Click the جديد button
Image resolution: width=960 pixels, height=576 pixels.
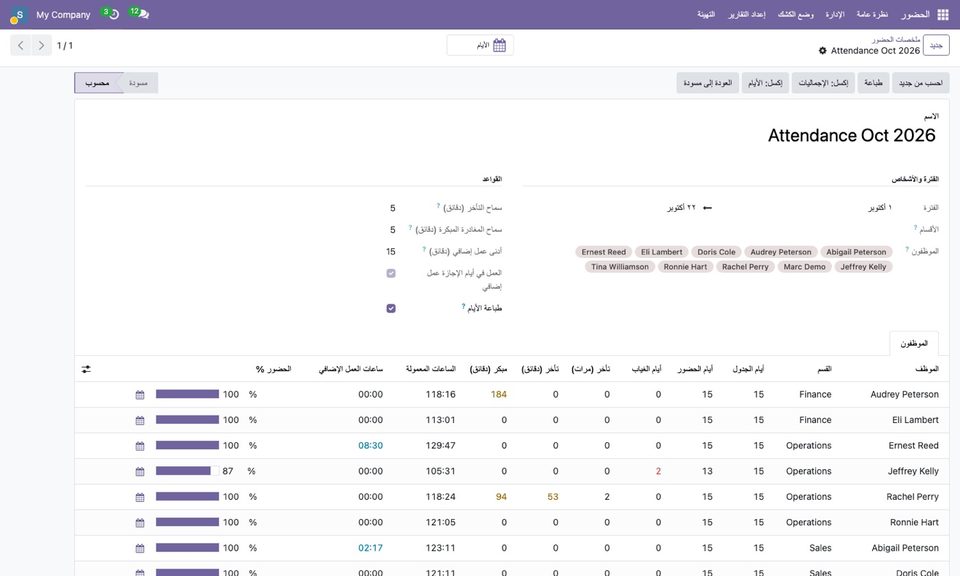click(x=936, y=46)
